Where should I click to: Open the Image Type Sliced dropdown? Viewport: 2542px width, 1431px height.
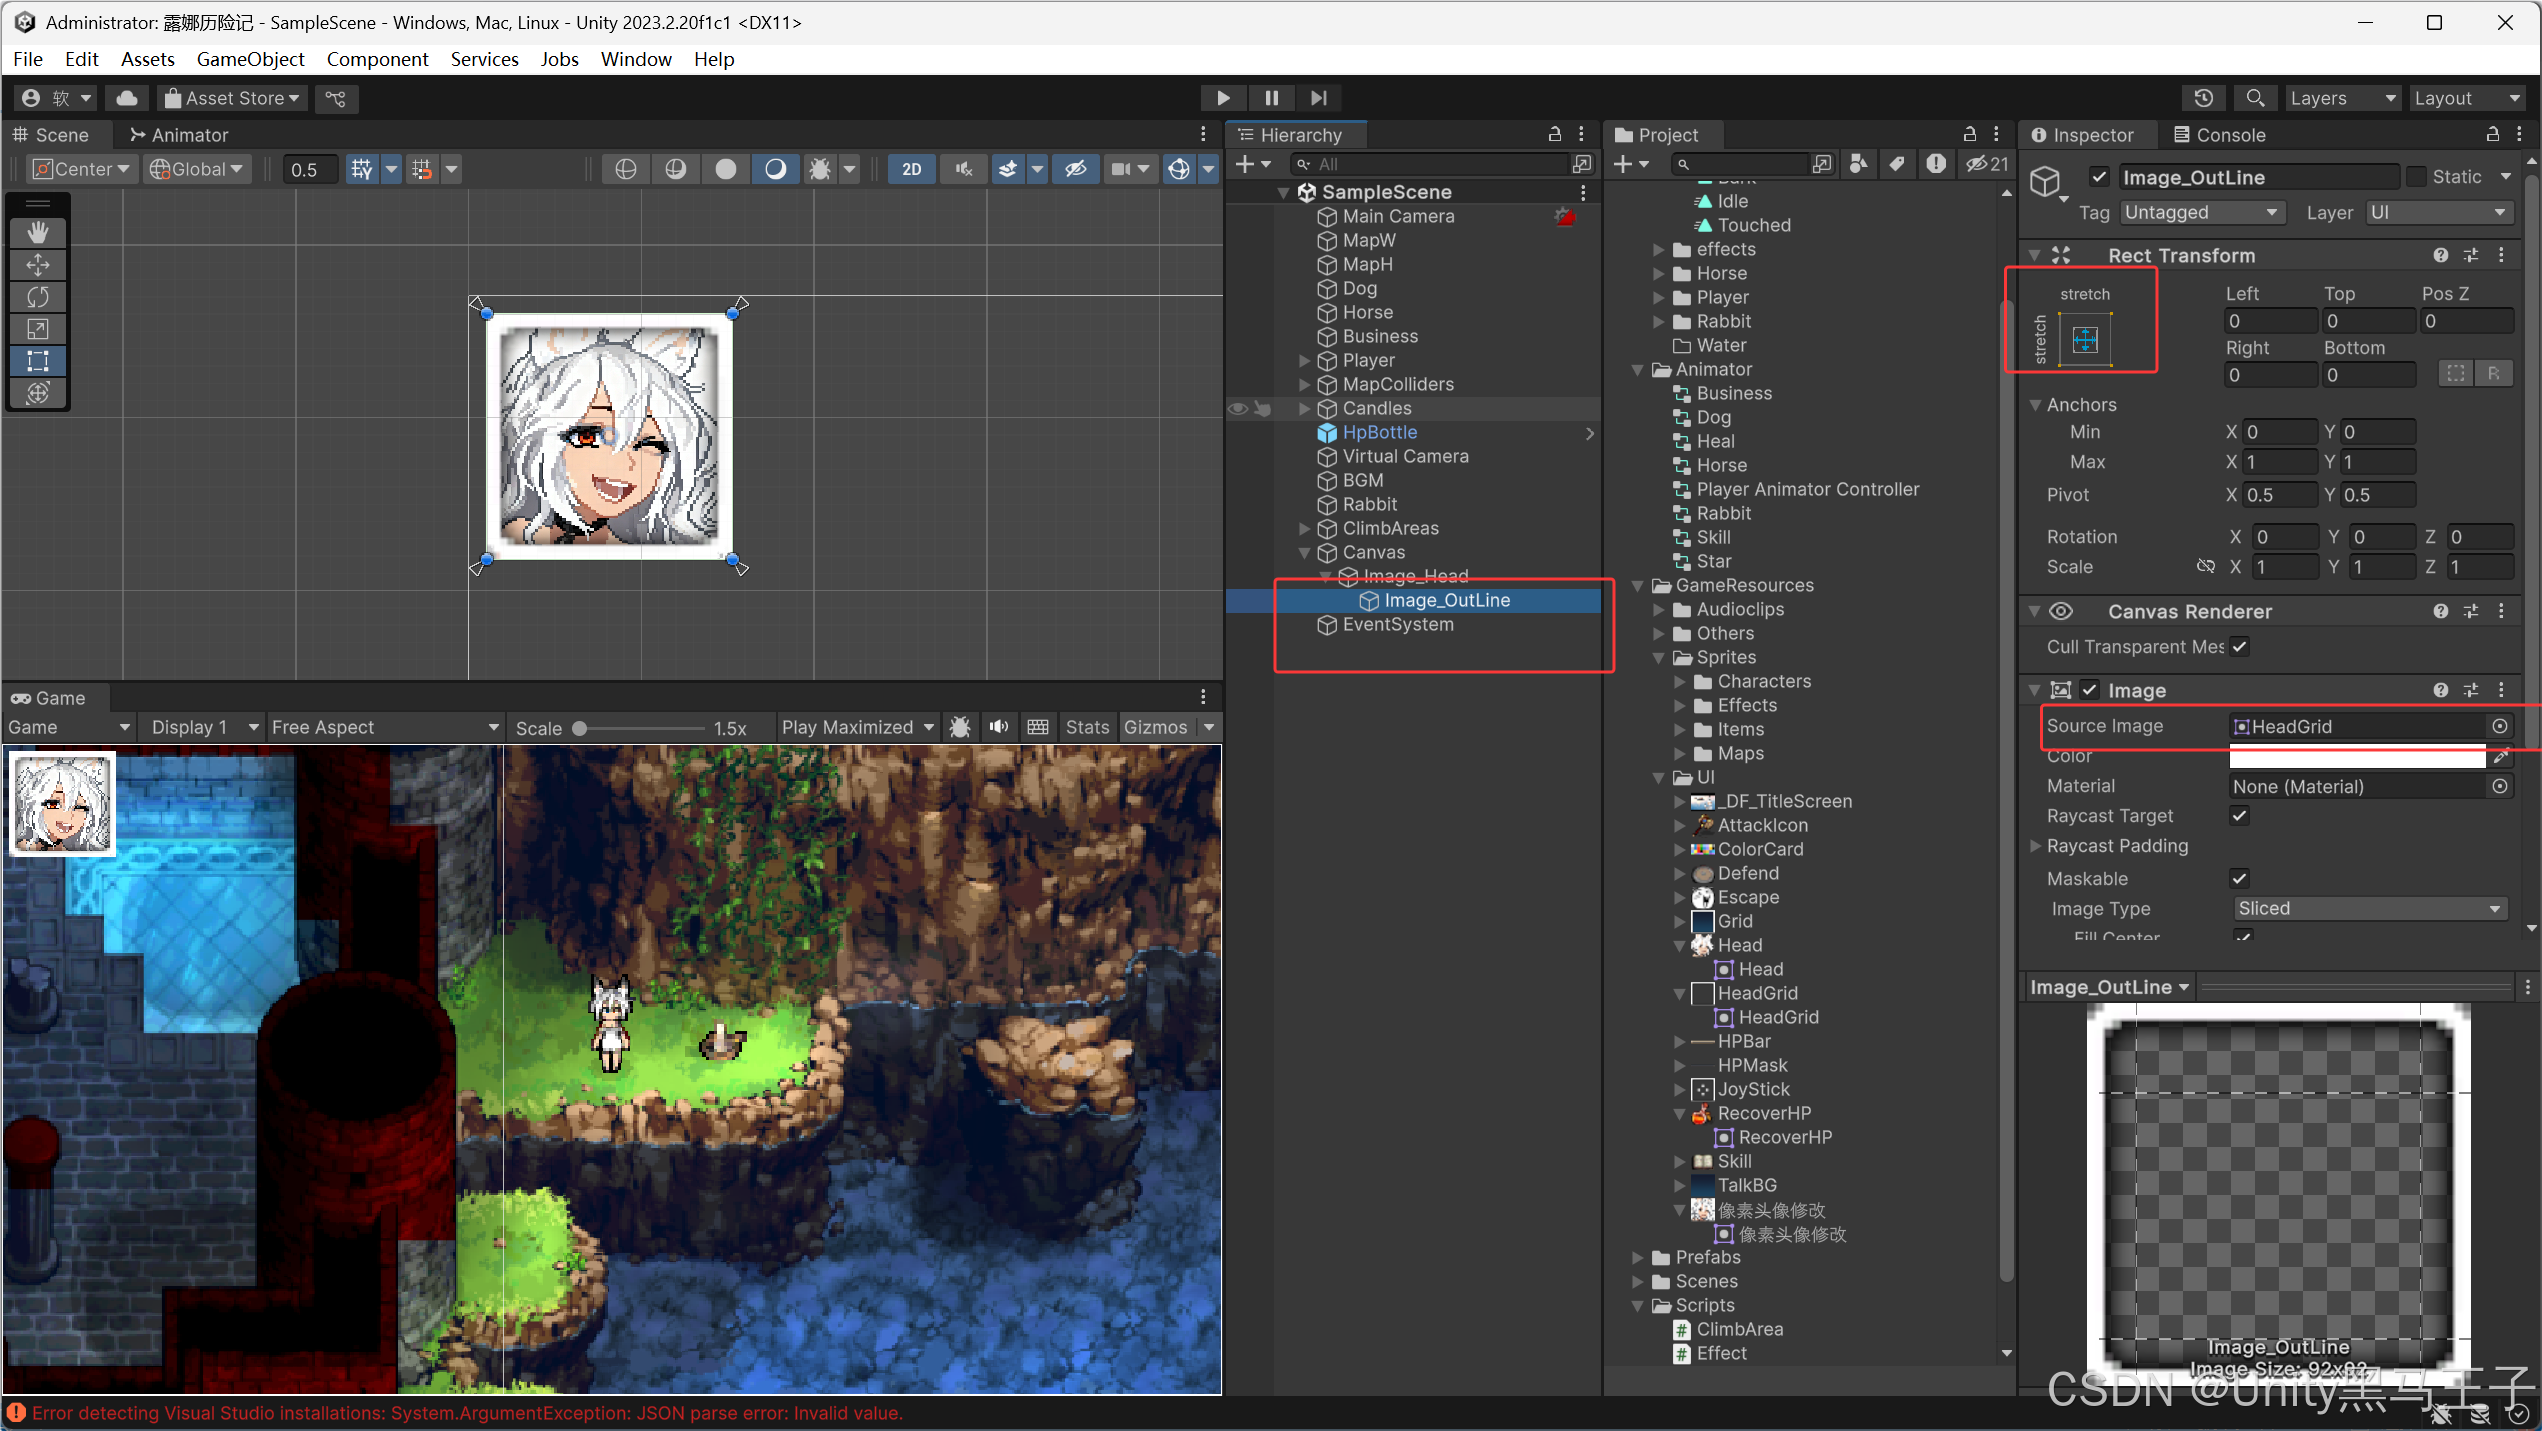pos(2369,909)
